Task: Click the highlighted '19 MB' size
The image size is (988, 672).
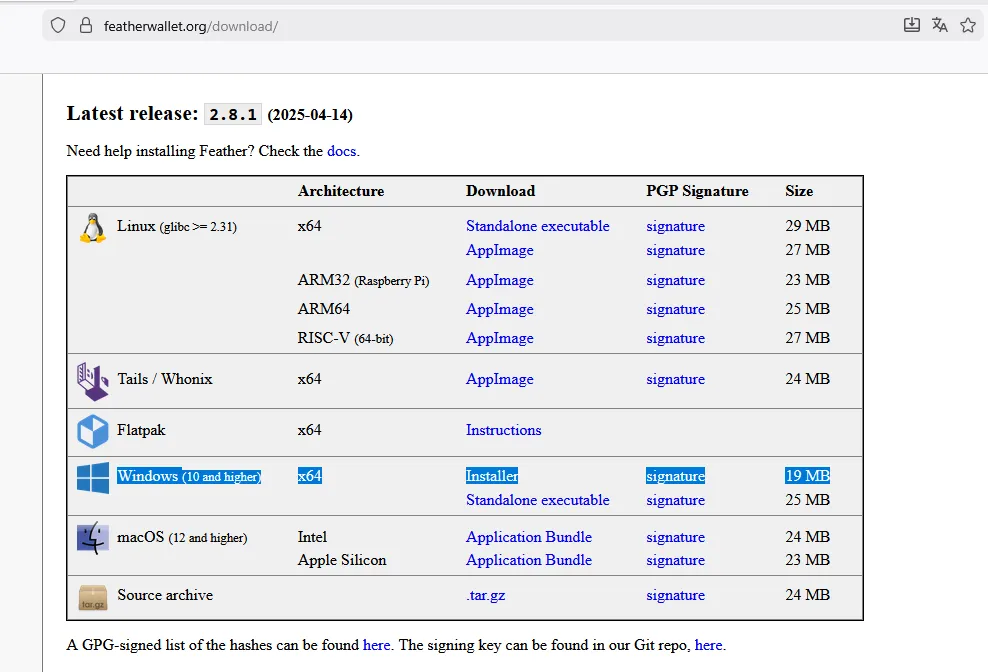Action: pos(807,476)
